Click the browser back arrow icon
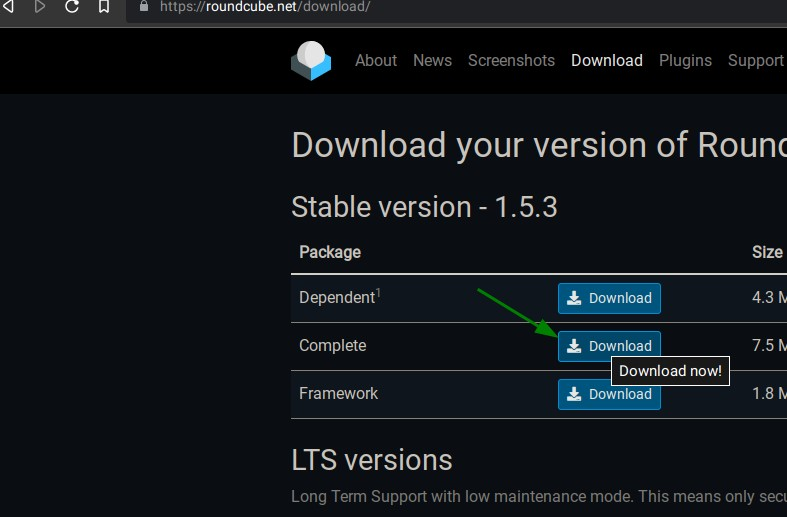This screenshot has height=517, width=787. [x=8, y=7]
